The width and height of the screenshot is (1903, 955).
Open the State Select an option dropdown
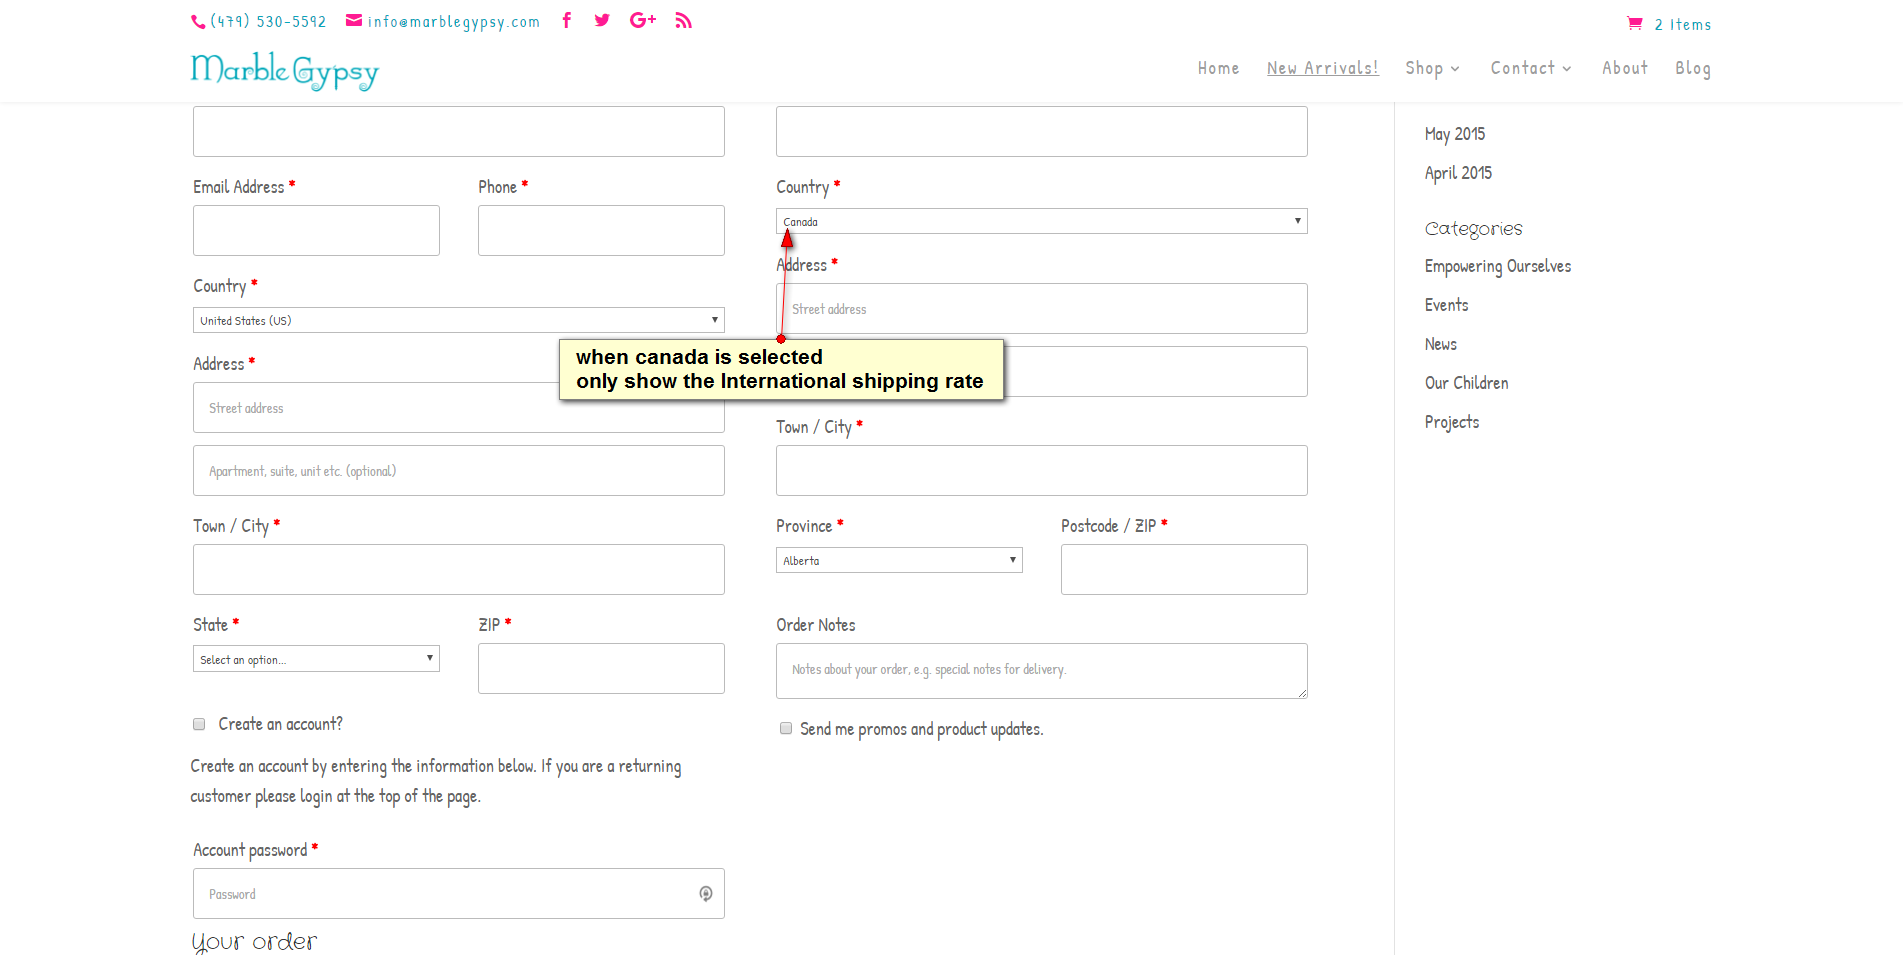coord(316,659)
